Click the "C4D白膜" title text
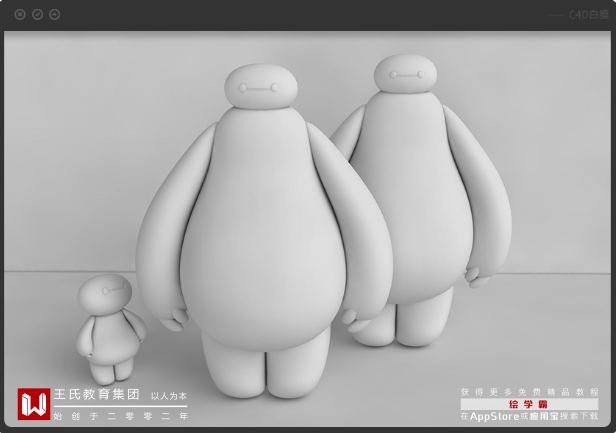This screenshot has width=616, height=433. click(x=588, y=15)
